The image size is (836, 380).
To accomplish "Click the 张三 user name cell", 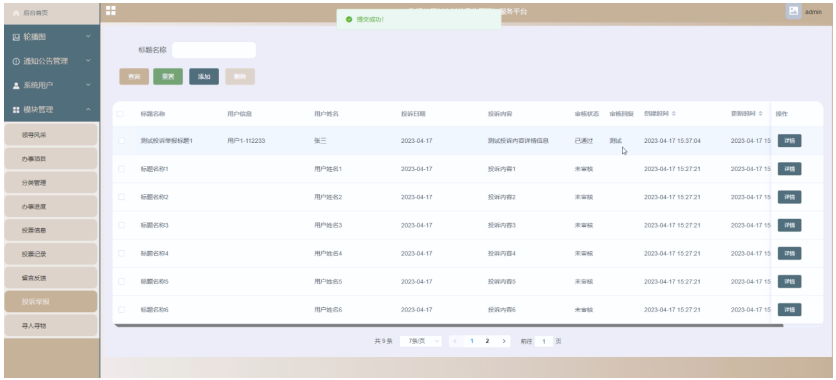I will [320, 141].
